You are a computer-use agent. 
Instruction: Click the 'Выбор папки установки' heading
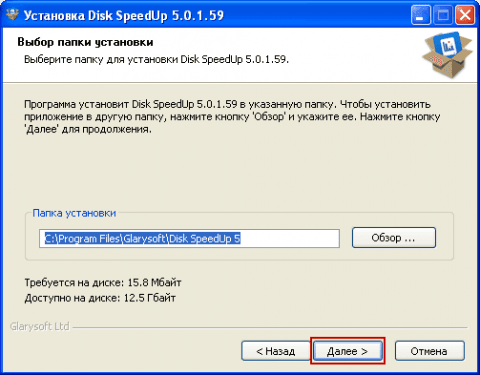(85, 42)
